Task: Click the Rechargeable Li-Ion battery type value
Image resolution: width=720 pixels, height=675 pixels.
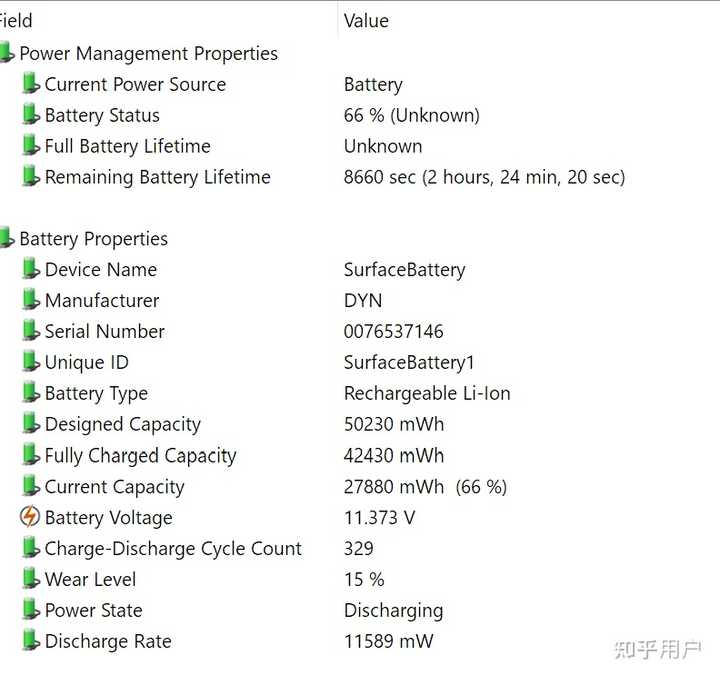Action: [427, 394]
